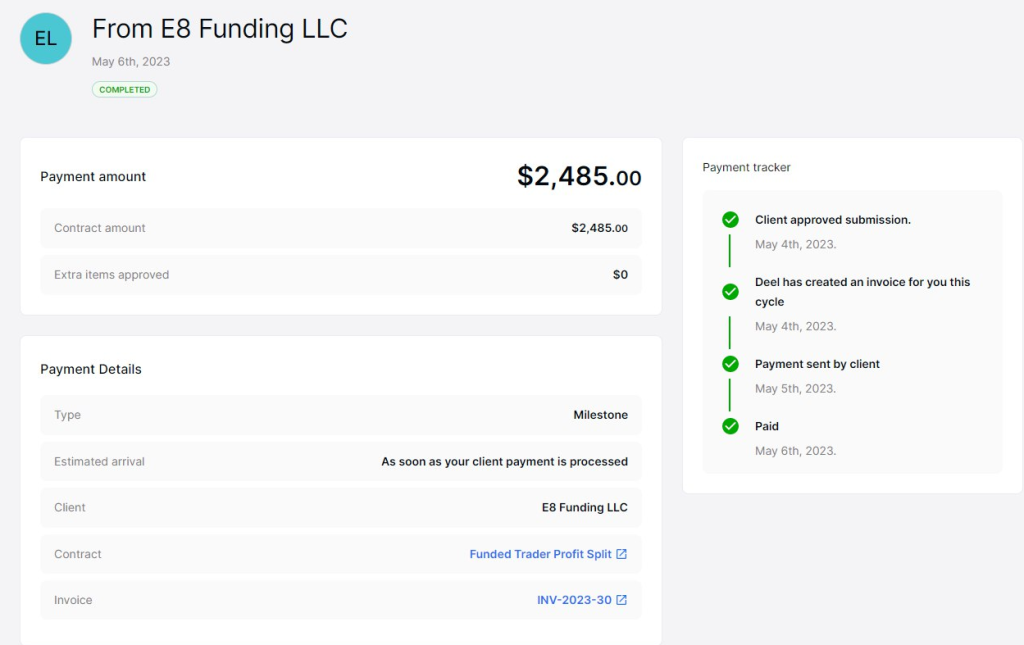
Task: Click the external link icon beside INV-2023-30
Action: pyautogui.click(x=621, y=600)
